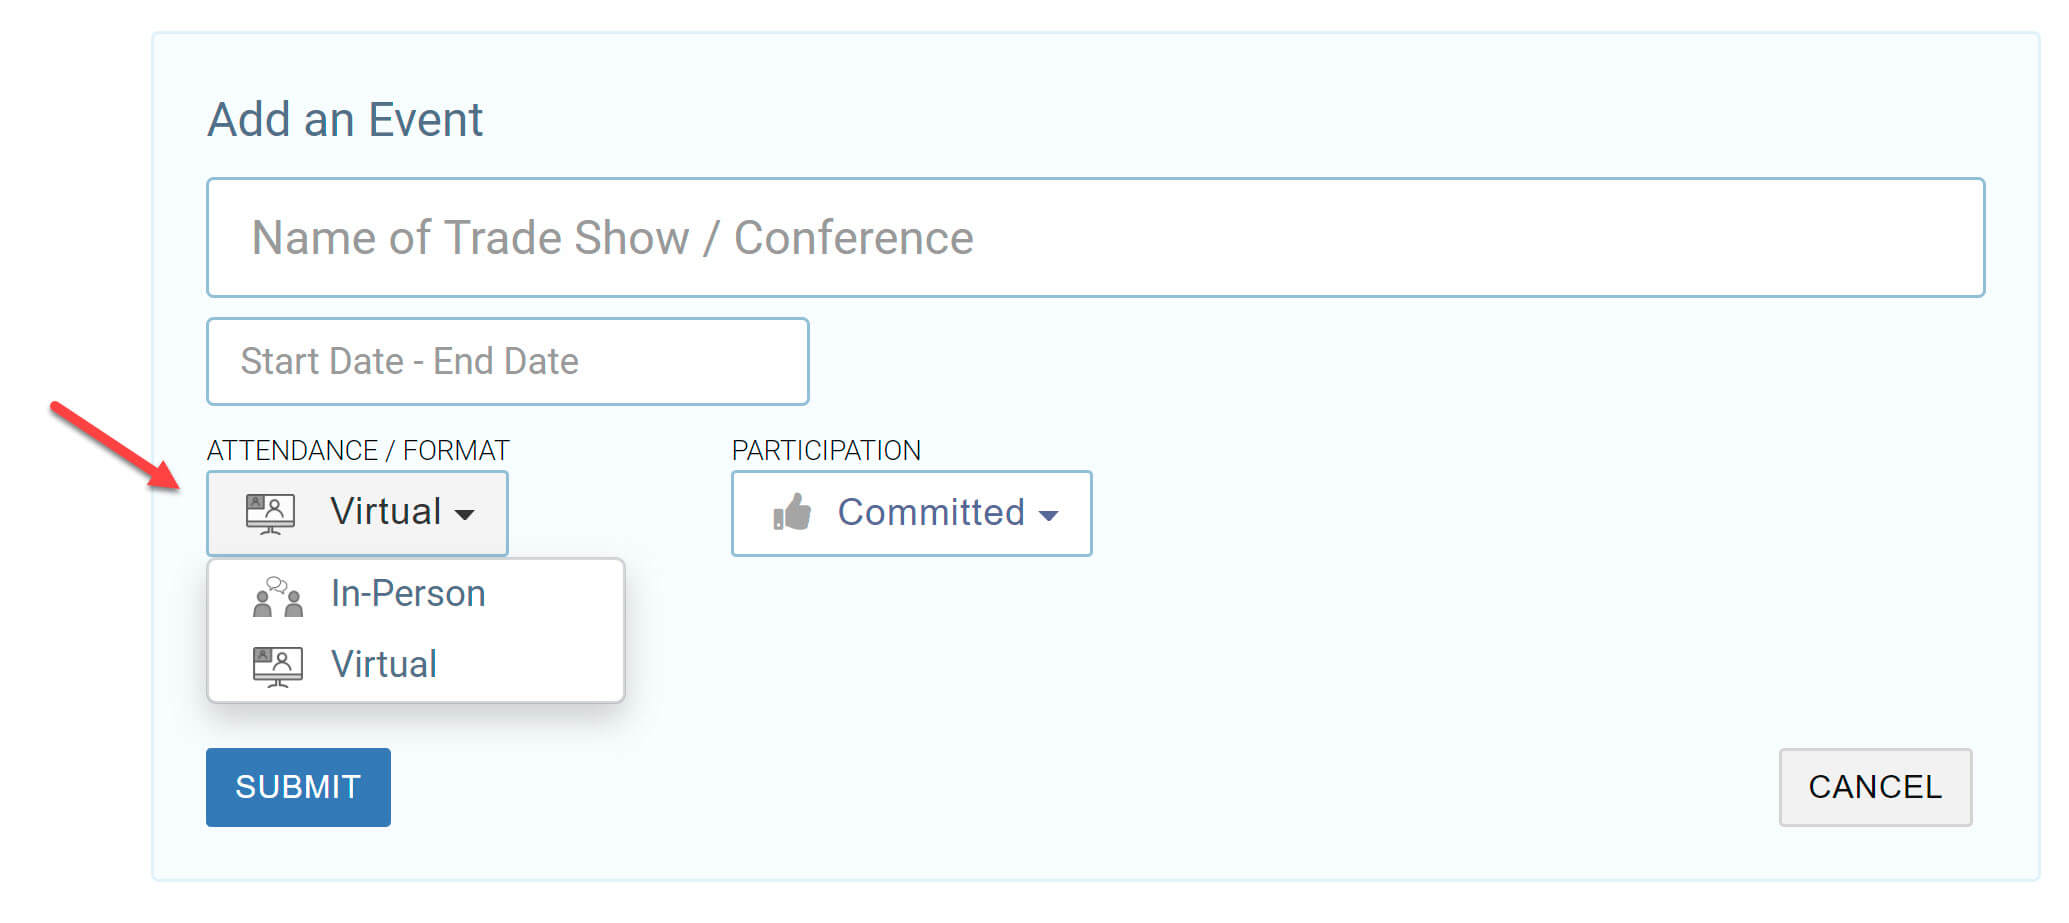Image resolution: width=2069 pixels, height=923 pixels.
Task: Click the Committed text in Participation button
Action: 931,512
